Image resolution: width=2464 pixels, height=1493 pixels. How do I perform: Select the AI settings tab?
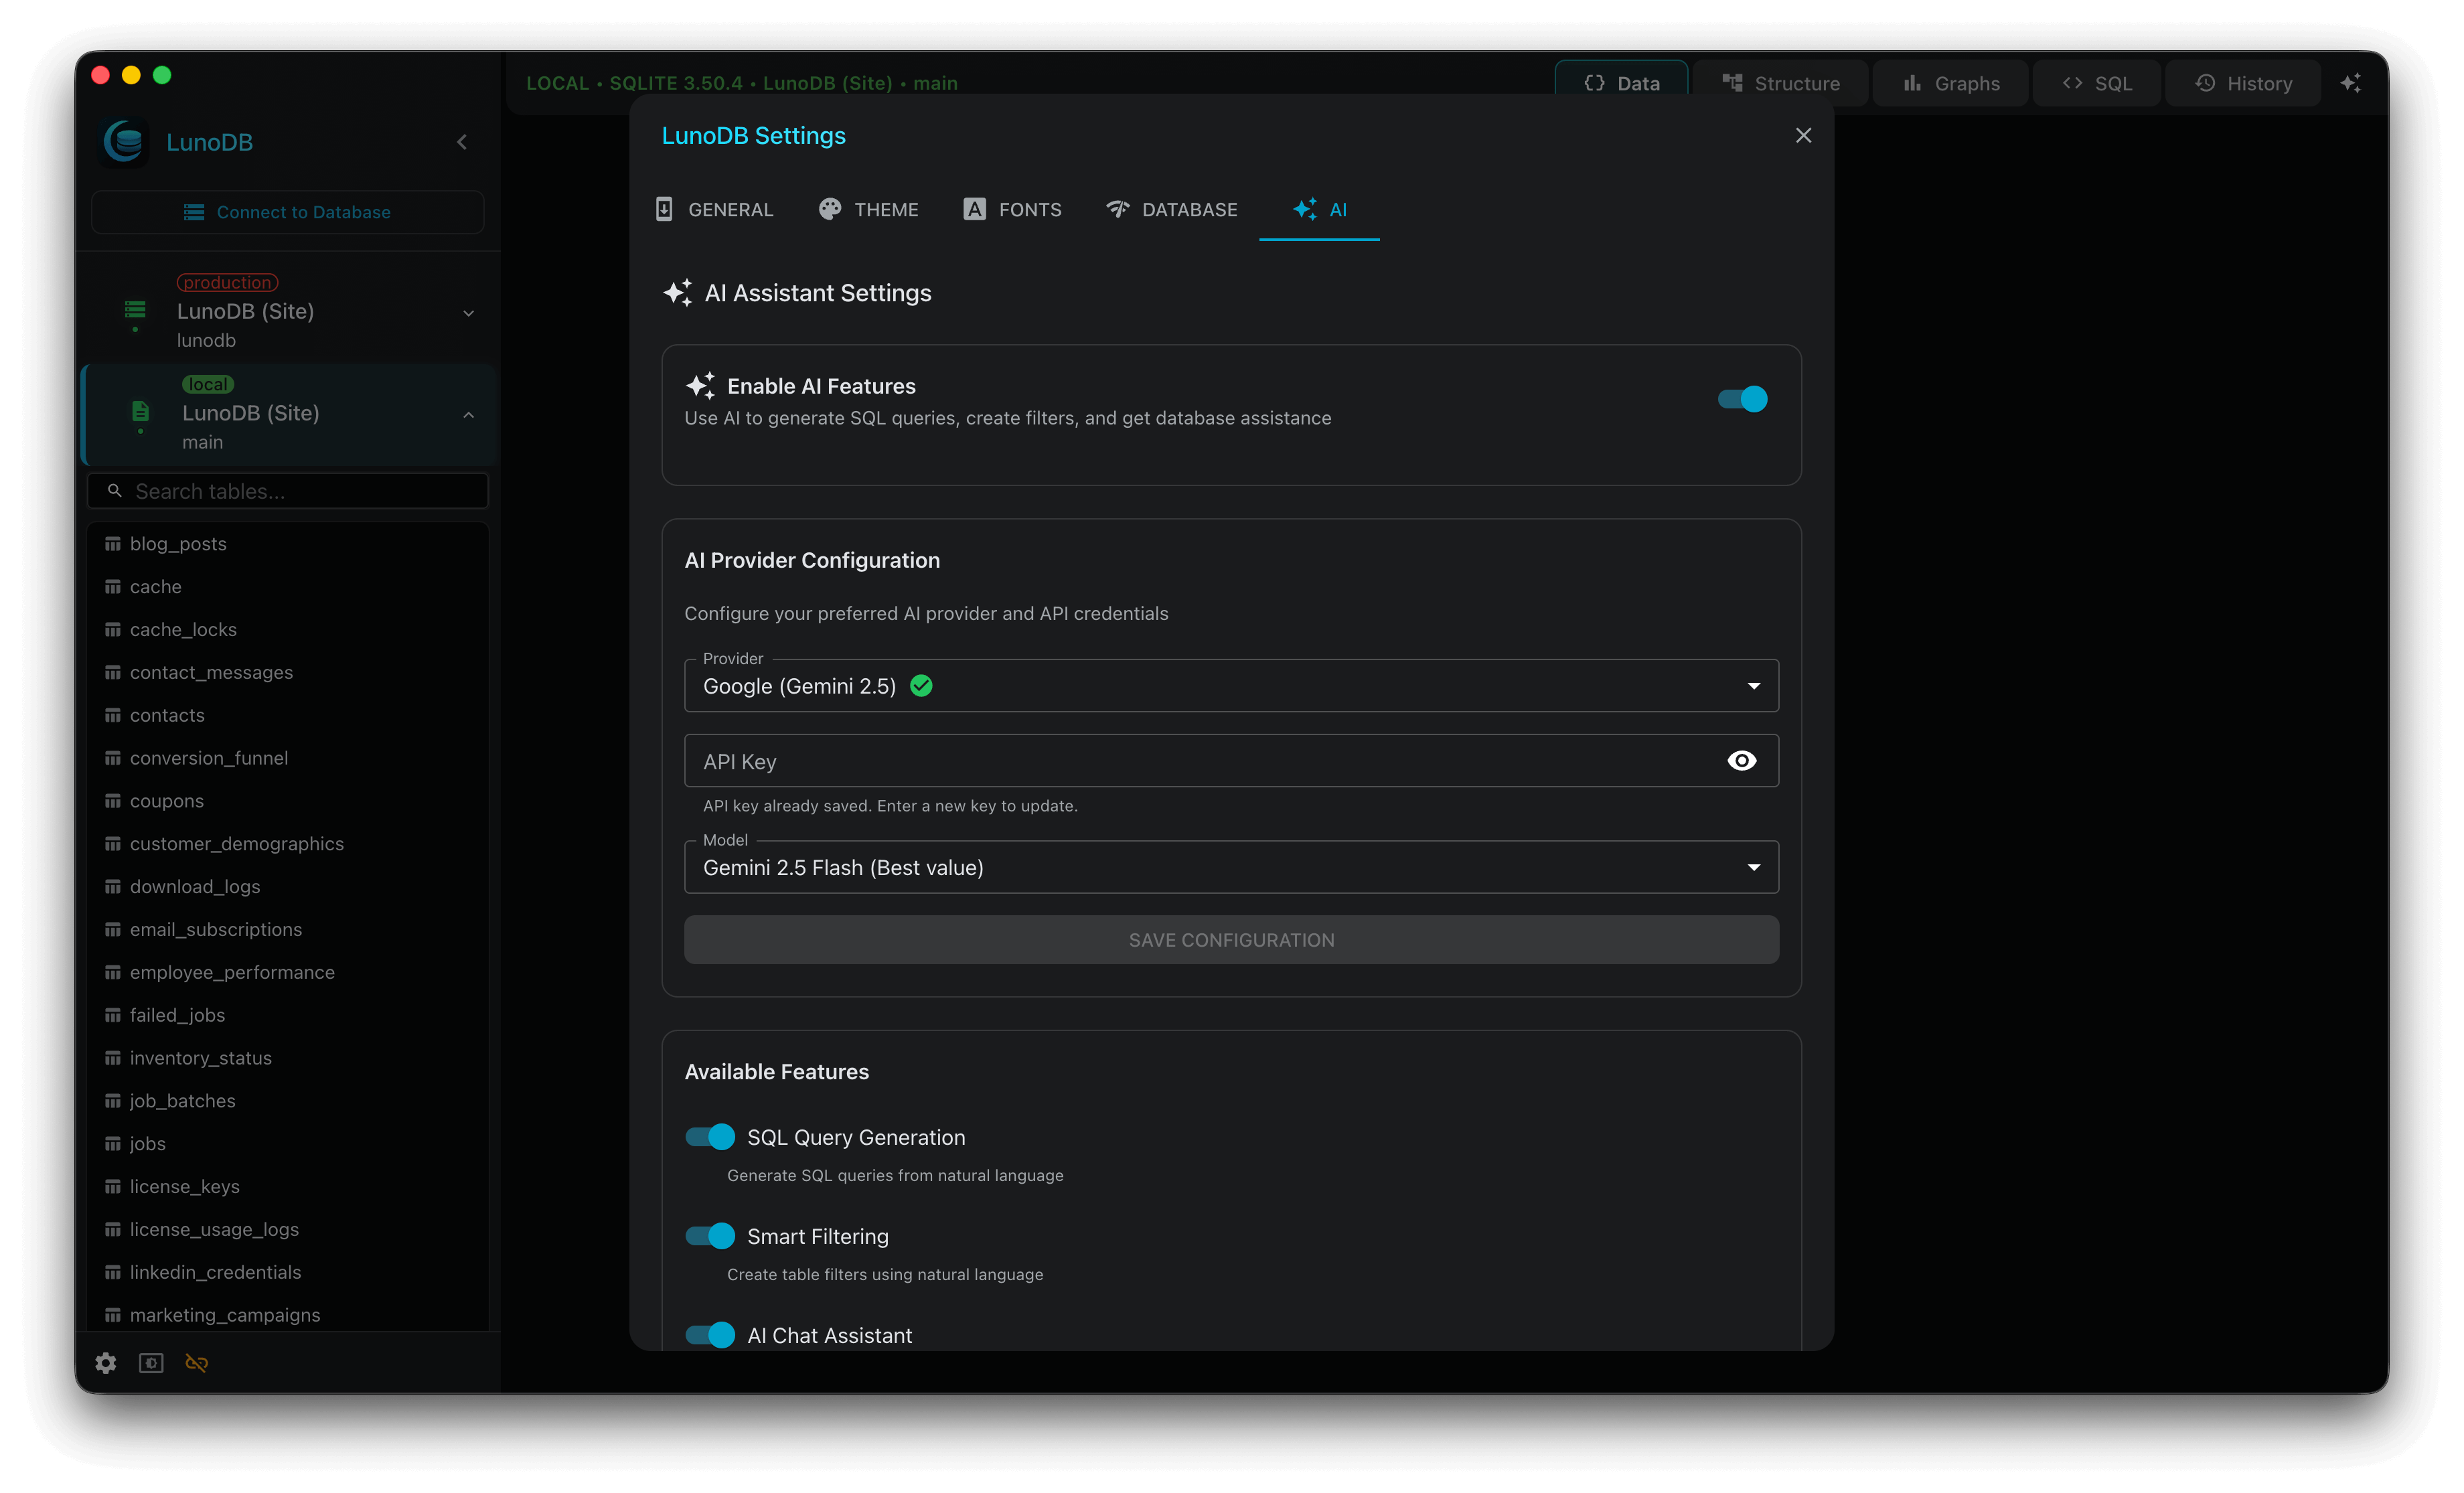(x=1320, y=210)
